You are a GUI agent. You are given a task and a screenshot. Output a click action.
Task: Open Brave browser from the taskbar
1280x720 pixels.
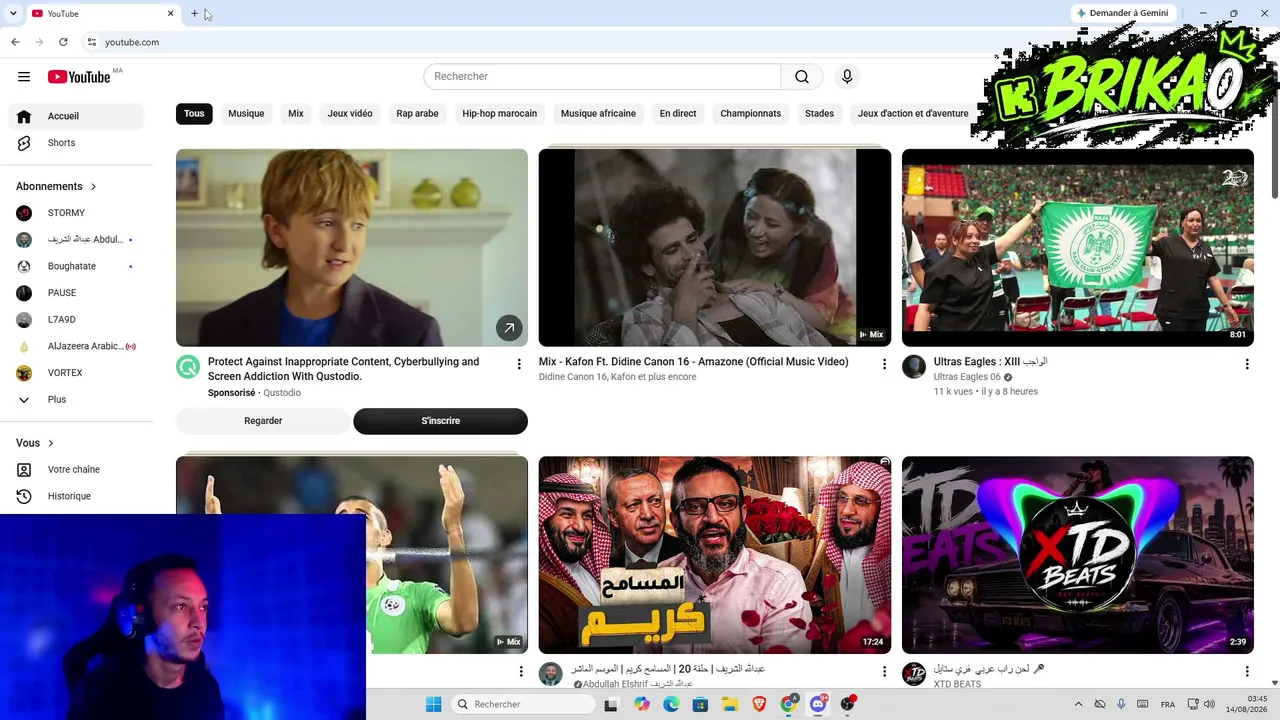(x=759, y=704)
